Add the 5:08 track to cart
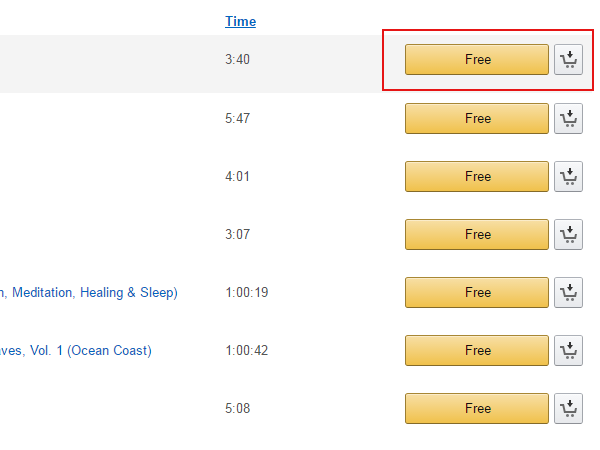Screen dimensions: 600x450 point(568,409)
